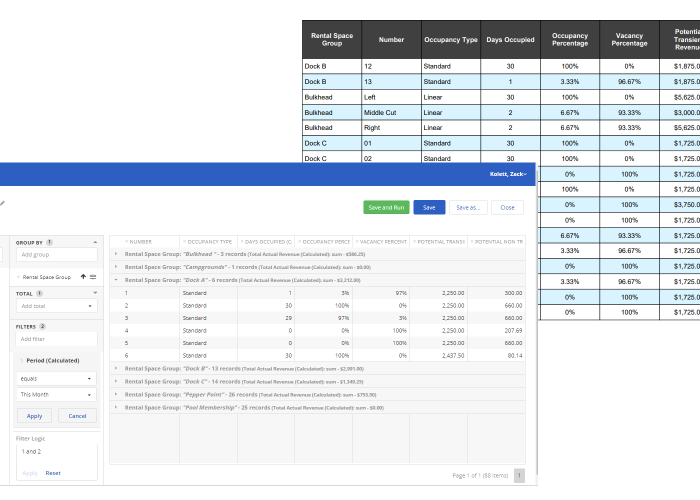700x500 pixels.
Task: Click the VACANCY PERCENT column header
Action: 383,242
